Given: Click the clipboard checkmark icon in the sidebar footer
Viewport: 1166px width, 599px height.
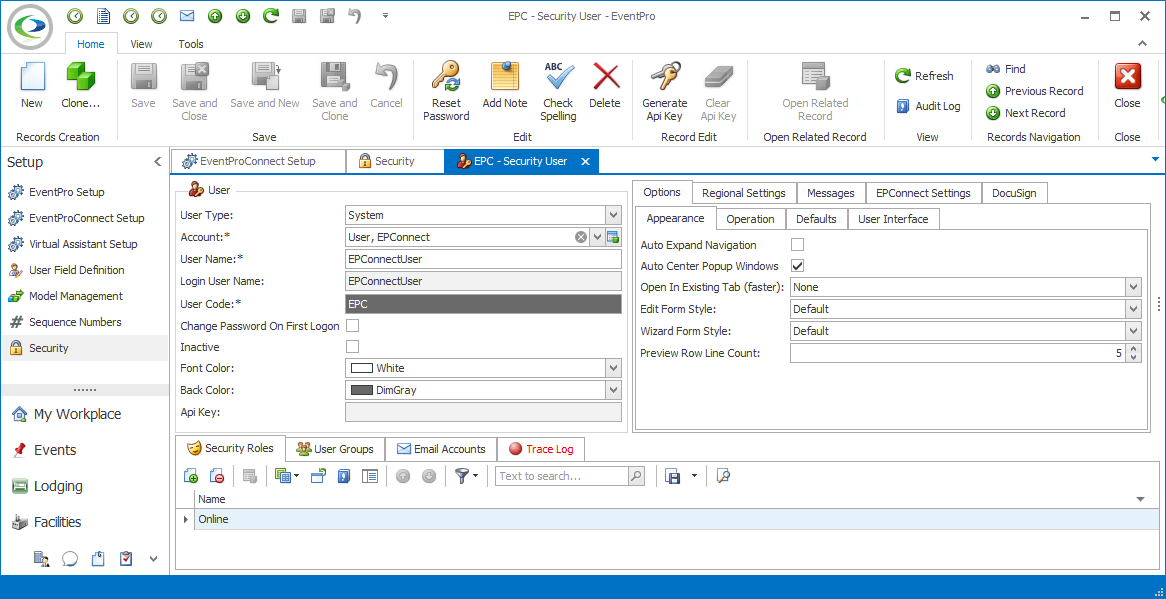Looking at the screenshot, I should pyautogui.click(x=126, y=558).
